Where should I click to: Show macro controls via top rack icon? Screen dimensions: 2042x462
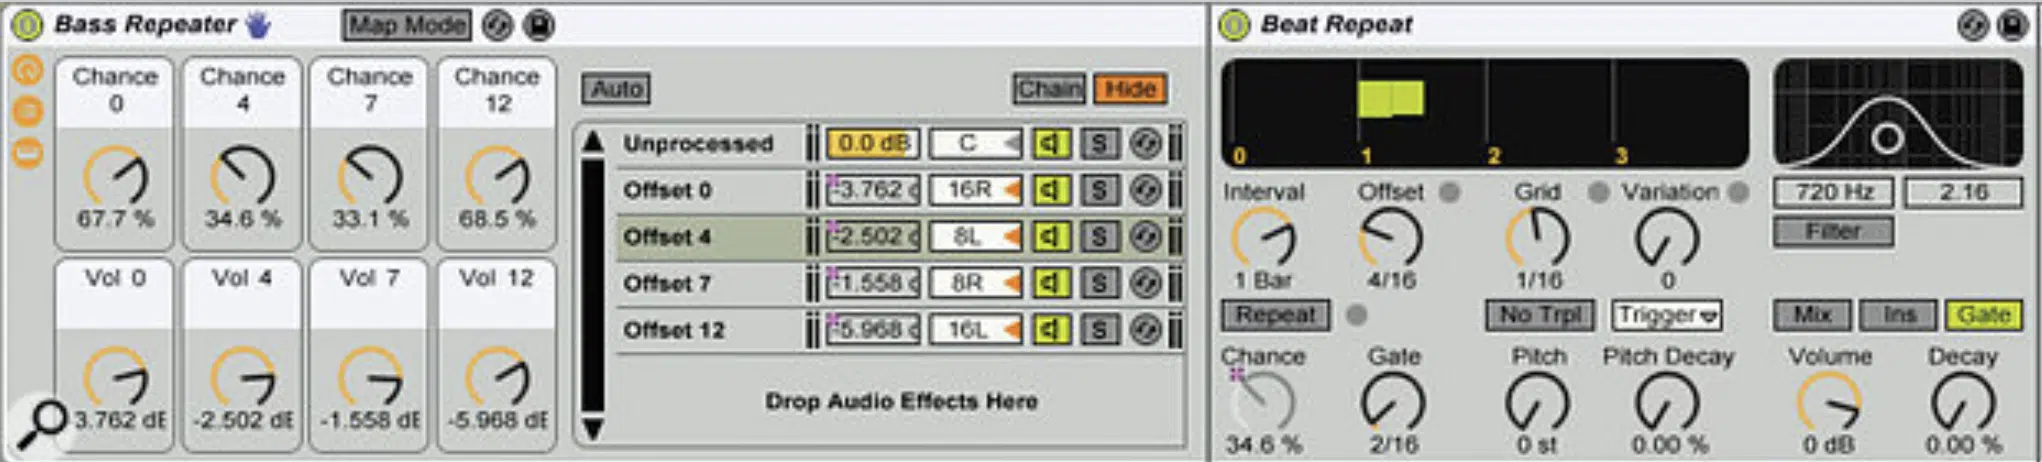28,69
